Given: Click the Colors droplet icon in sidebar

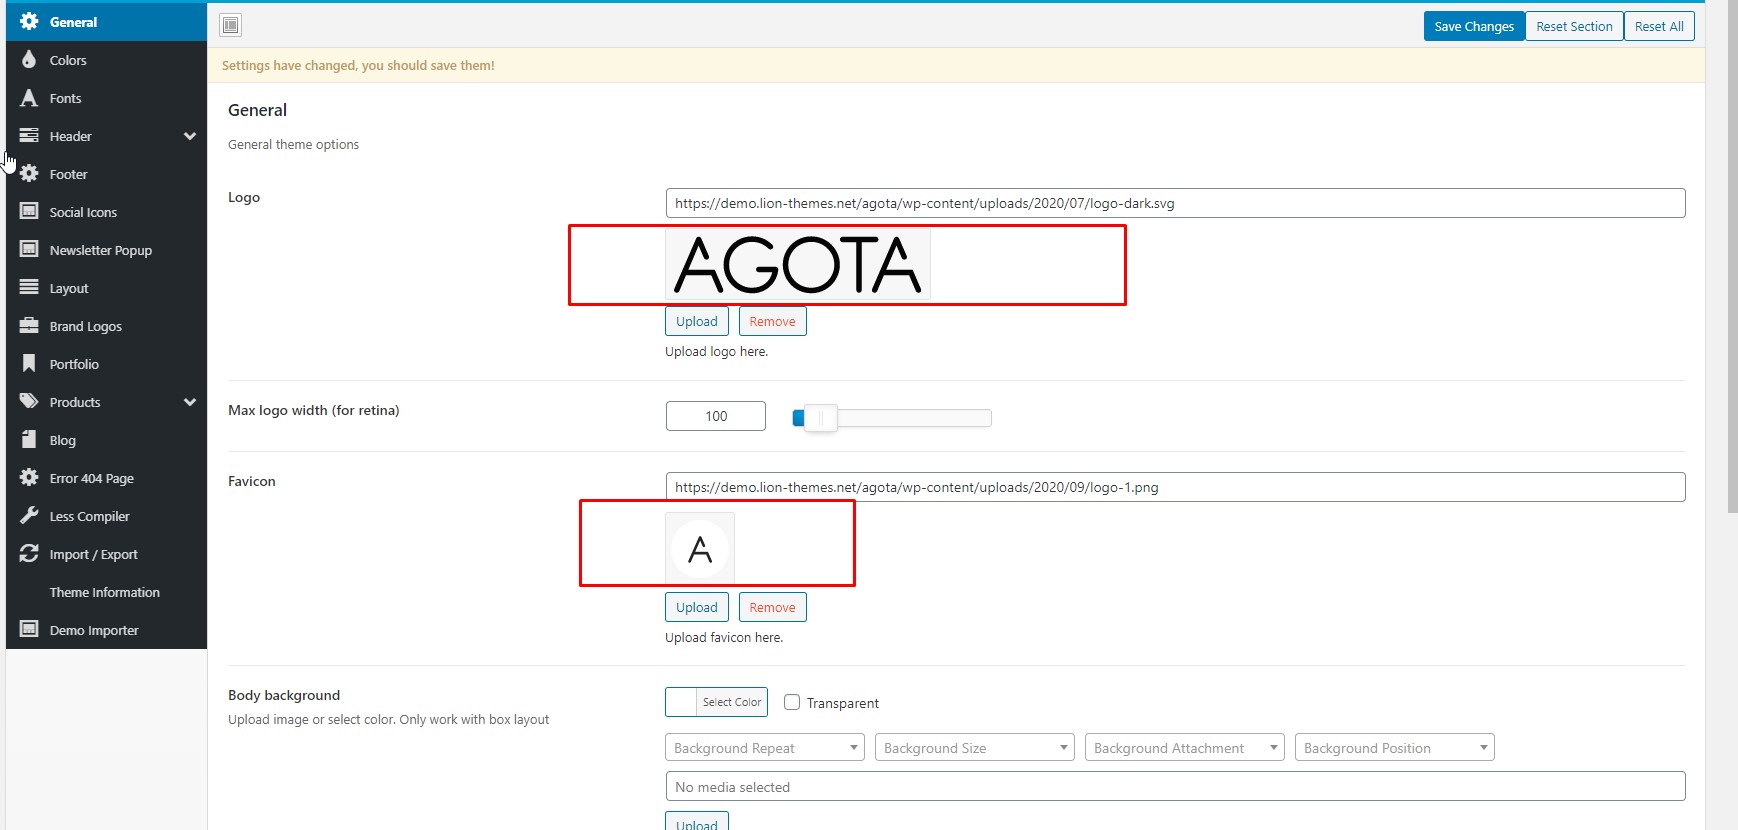Looking at the screenshot, I should click(29, 60).
